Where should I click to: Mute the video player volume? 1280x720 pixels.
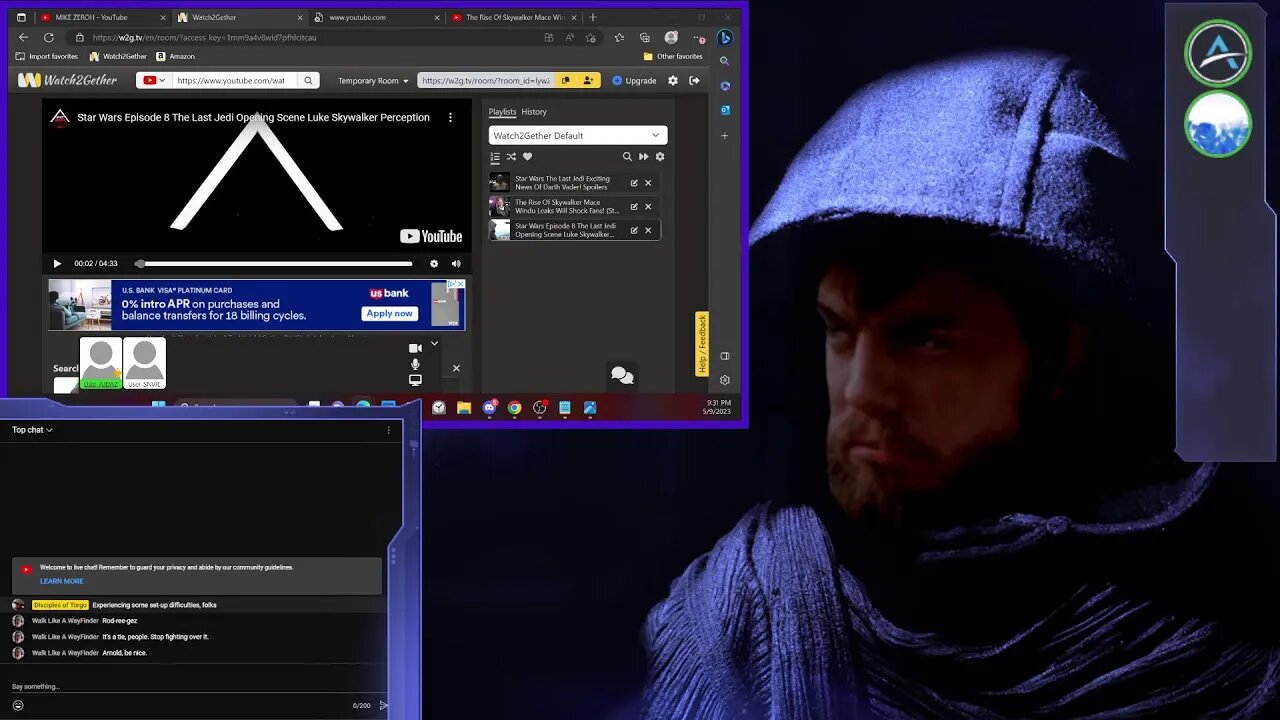click(456, 264)
